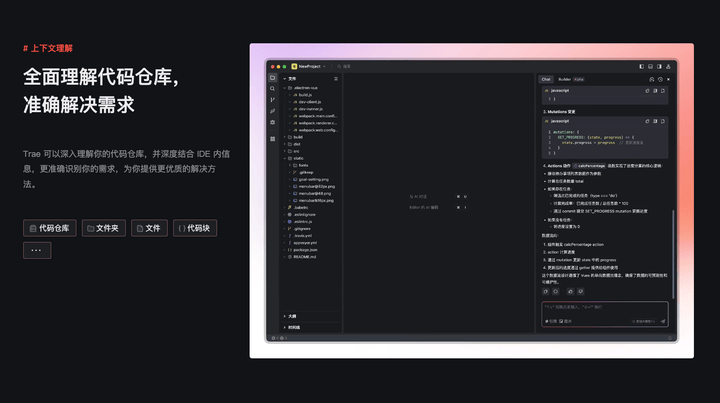Click the 引用 reference button in chat input
The width and height of the screenshot is (720, 403).
[x=551, y=321]
